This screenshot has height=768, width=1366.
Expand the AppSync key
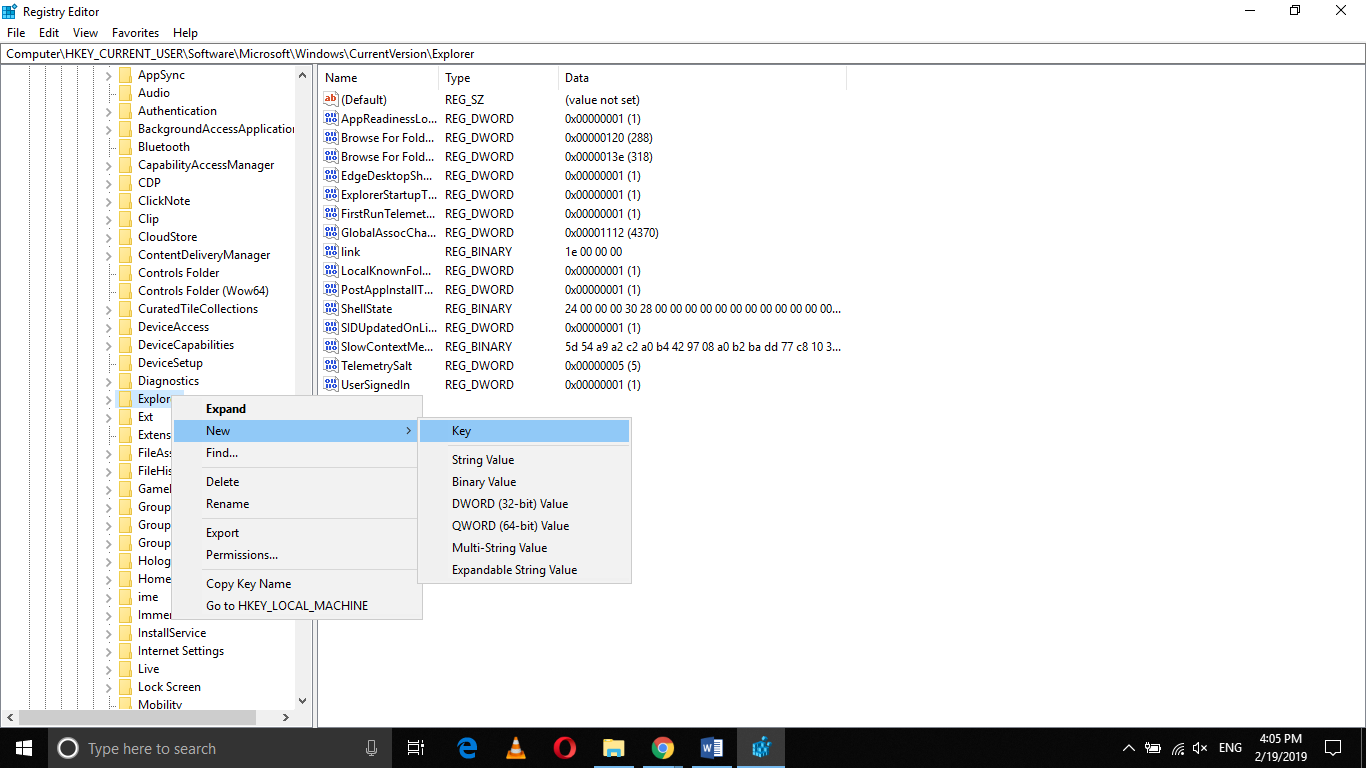click(109, 75)
